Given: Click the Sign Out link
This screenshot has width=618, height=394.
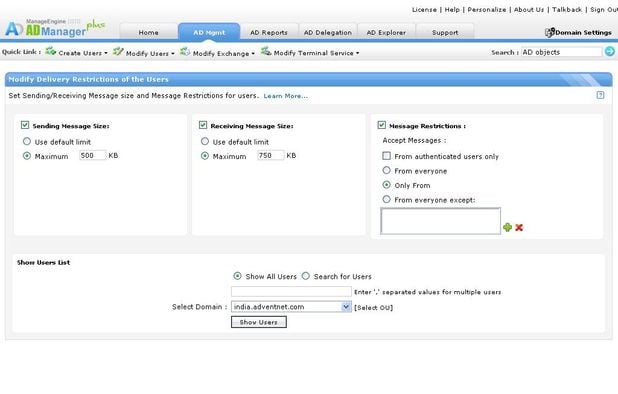Looking at the screenshot, I should click(604, 9).
